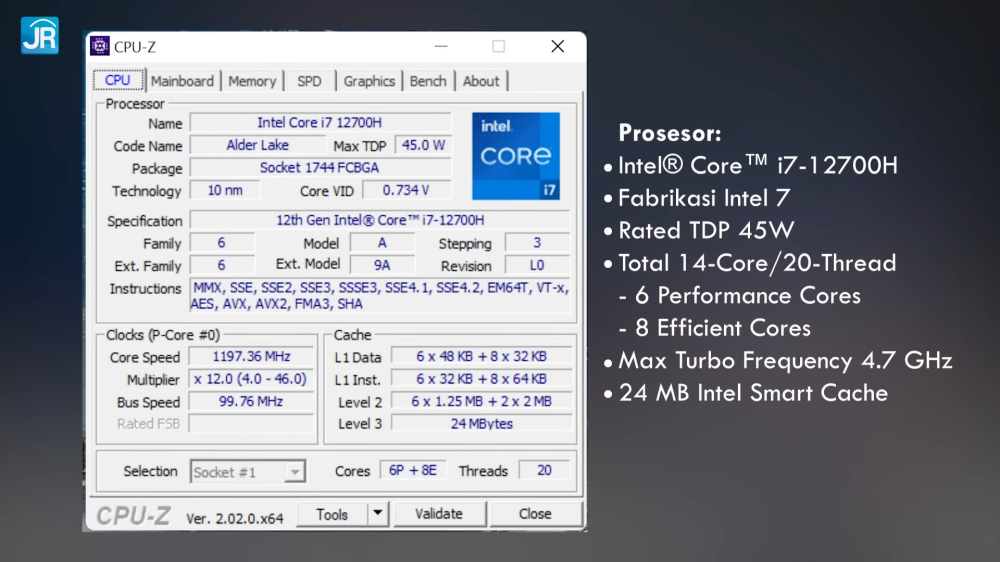This screenshot has height=562, width=1000.
Task: Close CPU-Z with the title bar X
Action: click(x=557, y=47)
